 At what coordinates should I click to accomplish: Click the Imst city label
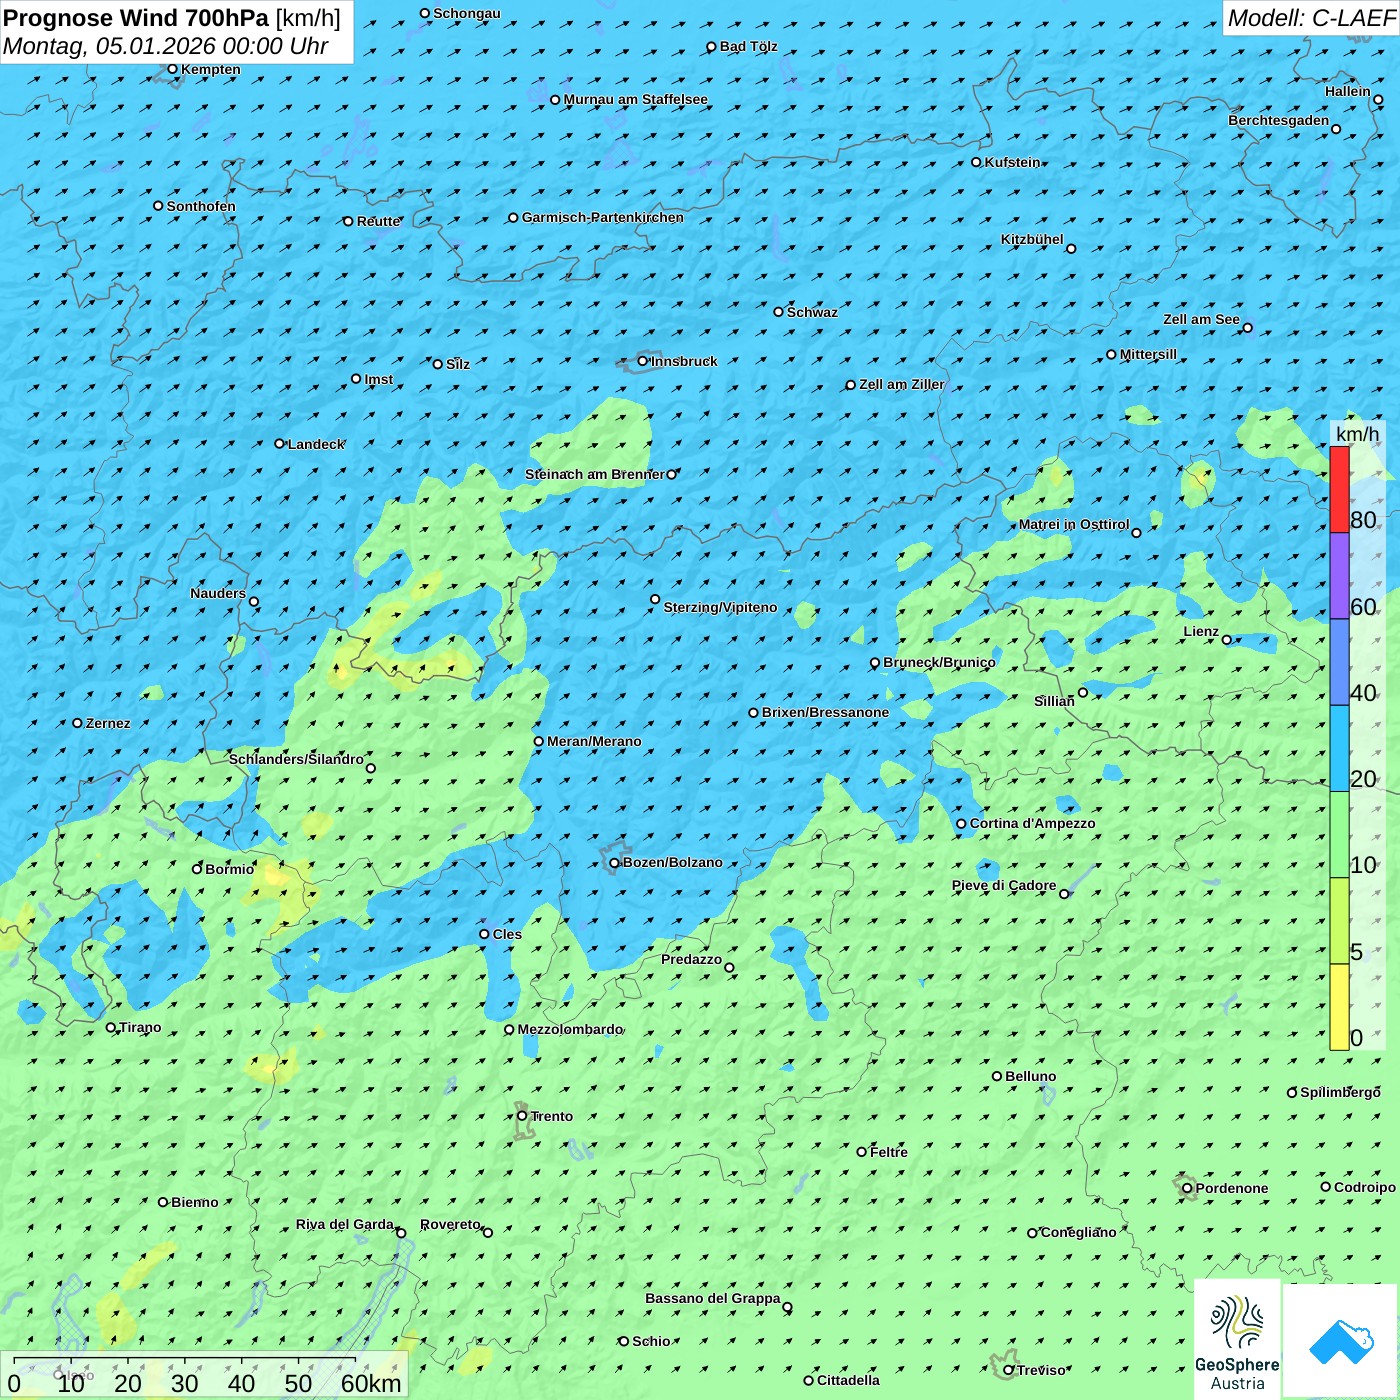click(378, 379)
